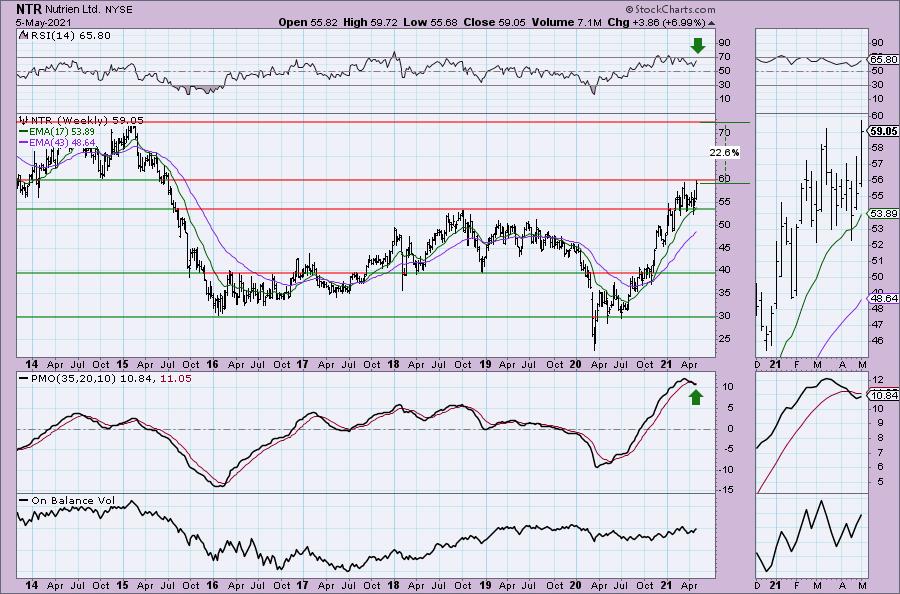
Task: Click the On Balance Vol label
Action: 73,500
